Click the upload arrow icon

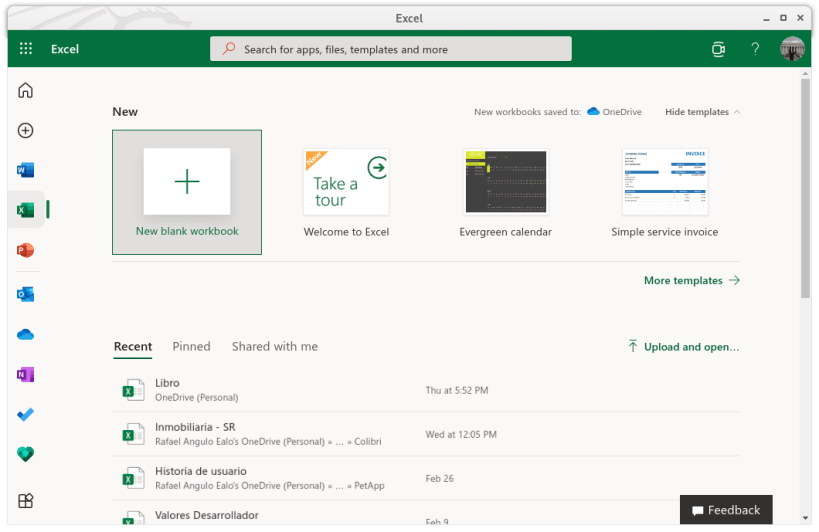[633, 346]
